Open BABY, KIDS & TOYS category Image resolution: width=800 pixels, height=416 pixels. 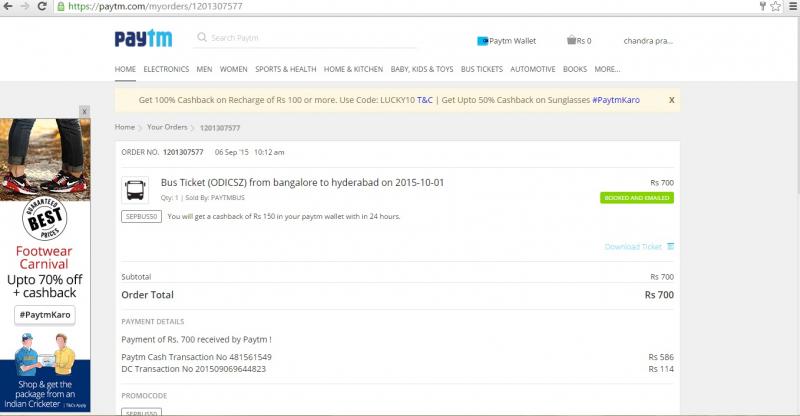tap(422, 69)
